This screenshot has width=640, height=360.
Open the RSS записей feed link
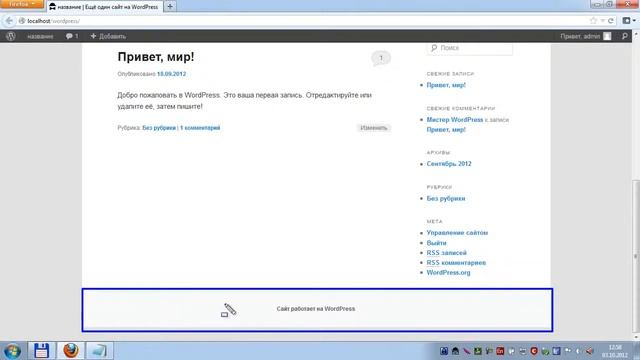click(447, 253)
